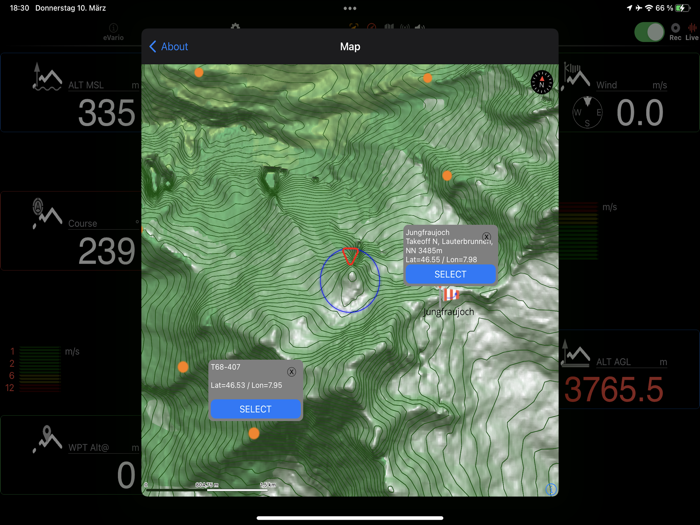700x525 pixels.
Task: Enable Live tracking icon
Action: (x=692, y=31)
